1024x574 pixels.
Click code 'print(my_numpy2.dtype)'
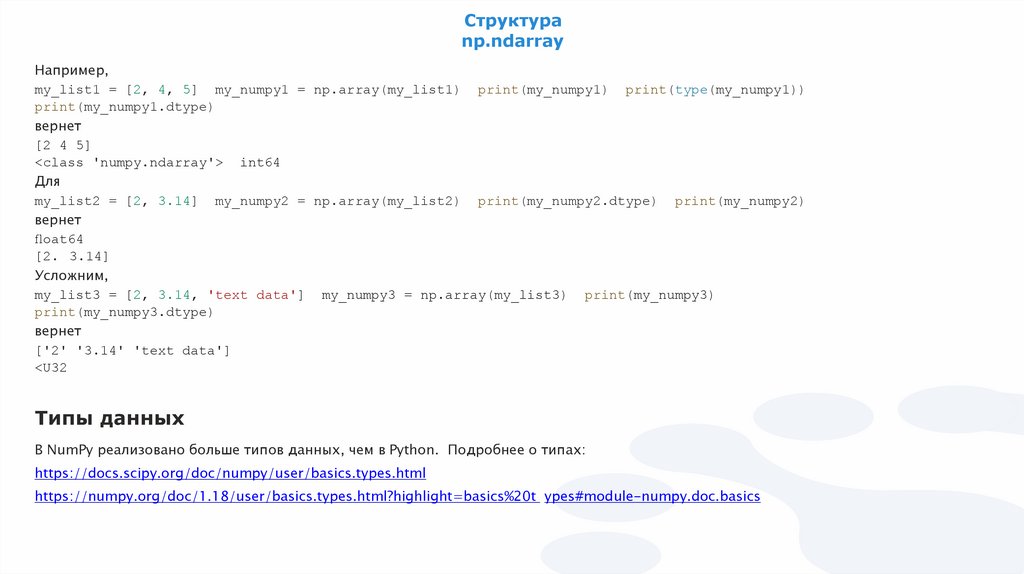[567, 202]
